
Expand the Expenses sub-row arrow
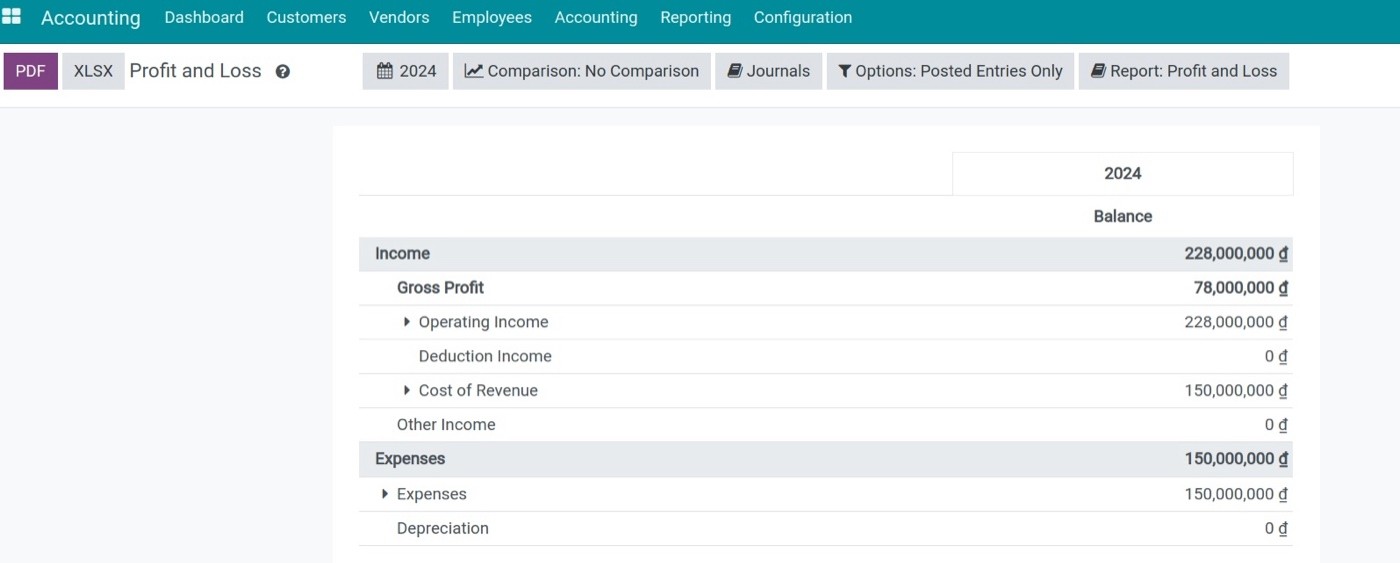pyautogui.click(x=385, y=494)
